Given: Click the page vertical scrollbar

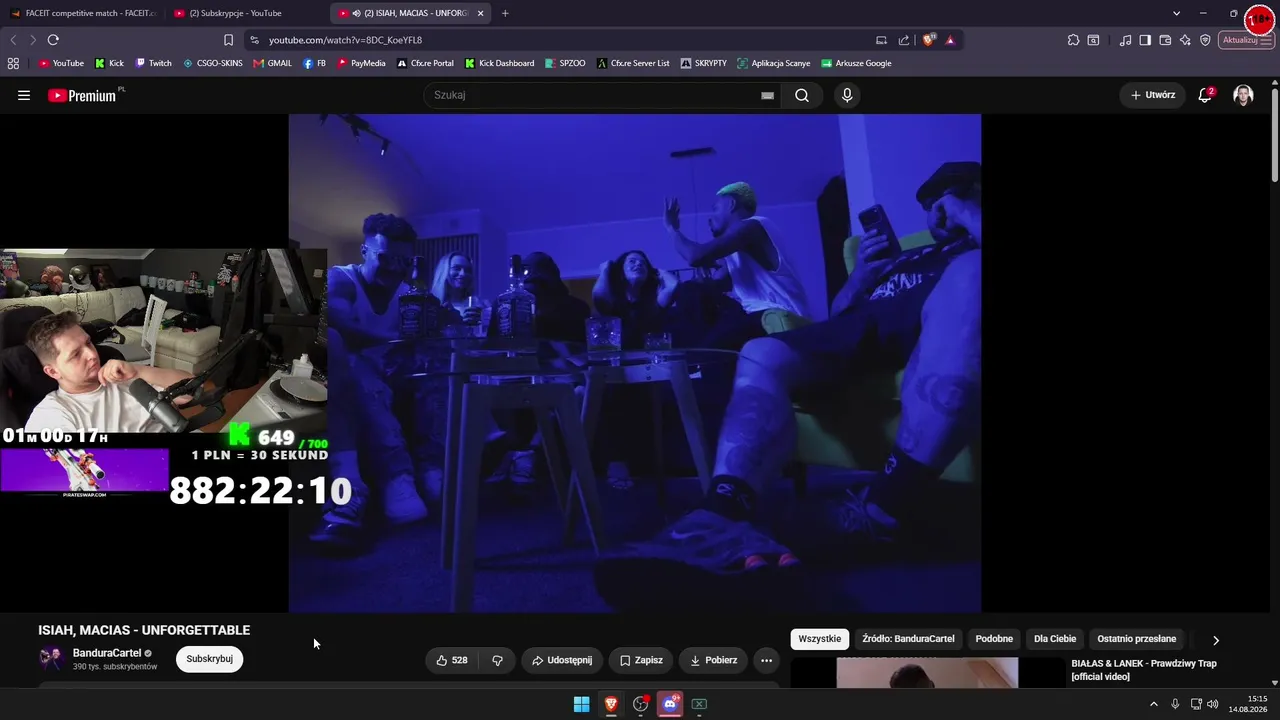Looking at the screenshot, I should [x=1275, y=135].
